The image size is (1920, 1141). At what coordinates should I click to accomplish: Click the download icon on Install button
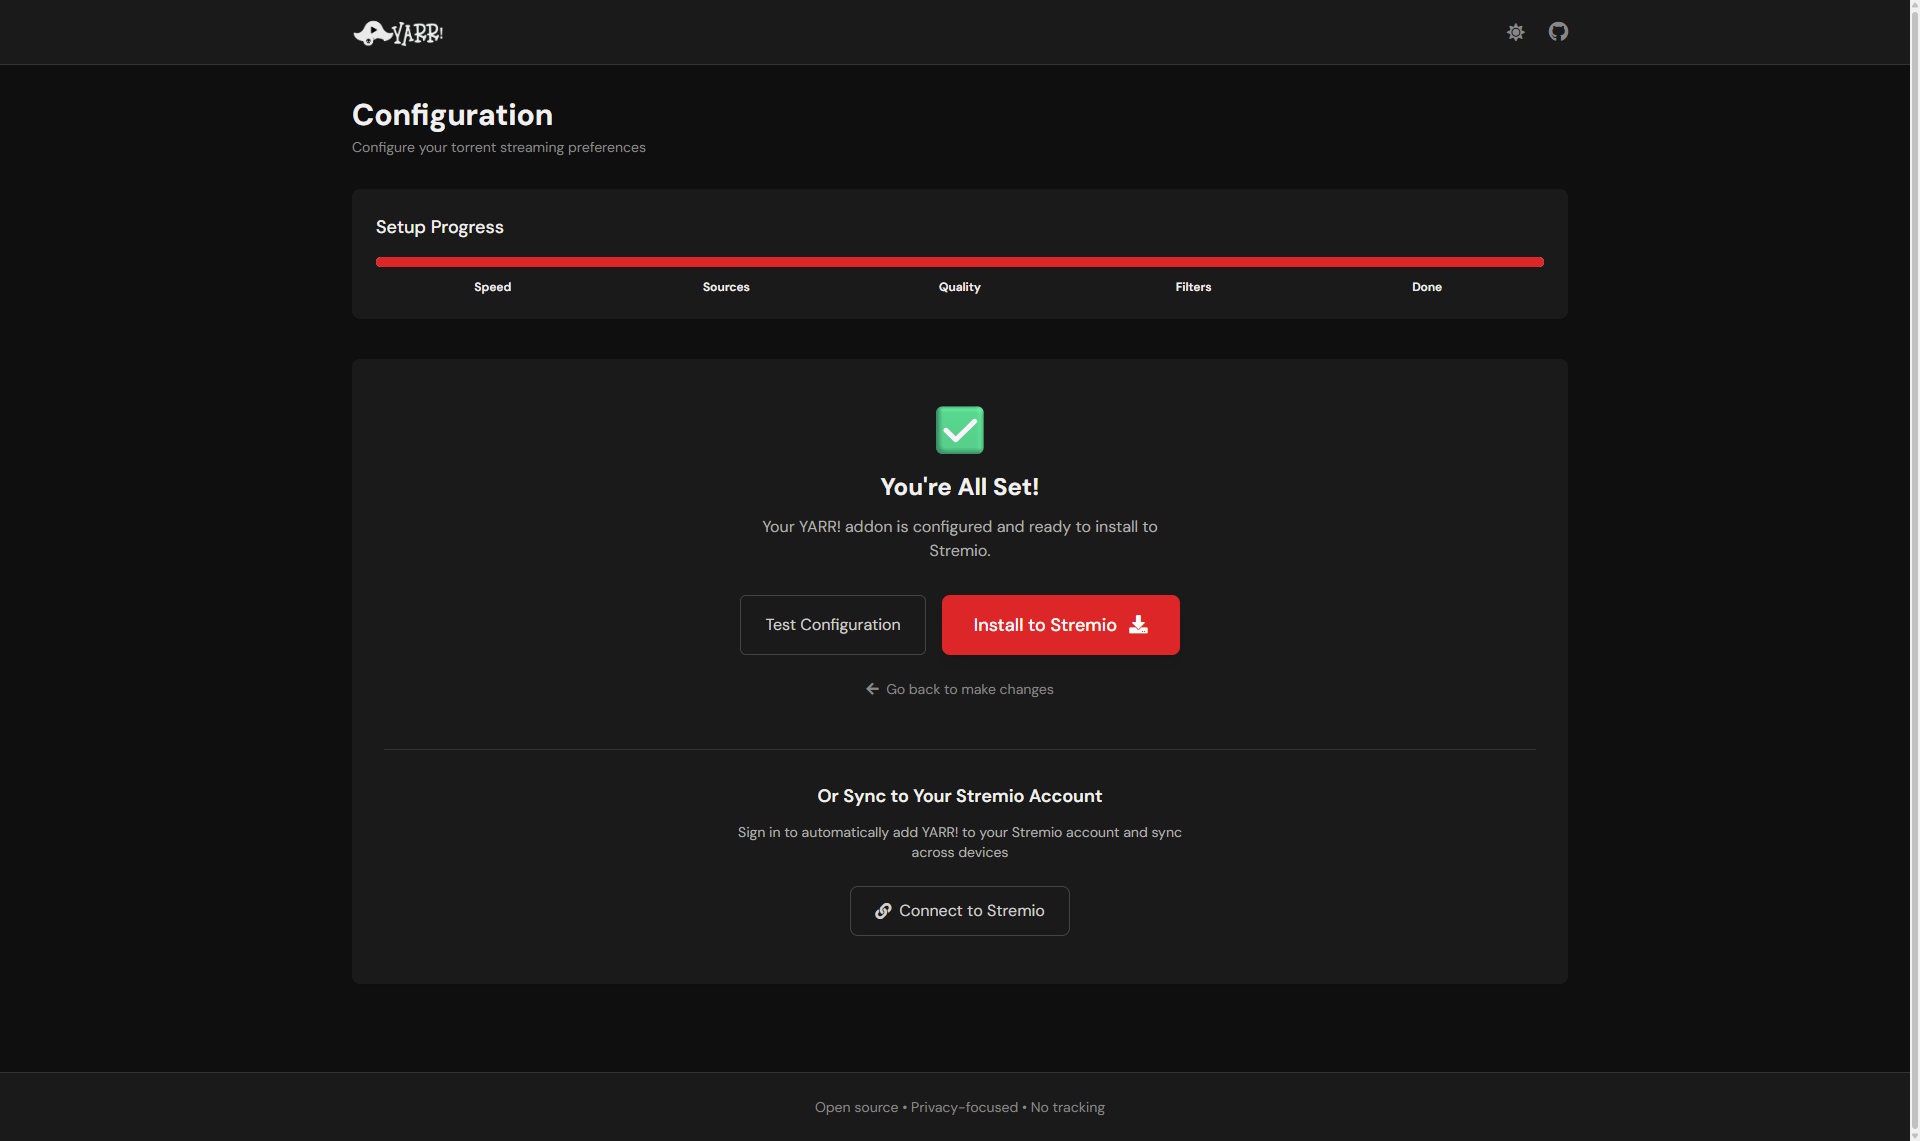tap(1138, 625)
